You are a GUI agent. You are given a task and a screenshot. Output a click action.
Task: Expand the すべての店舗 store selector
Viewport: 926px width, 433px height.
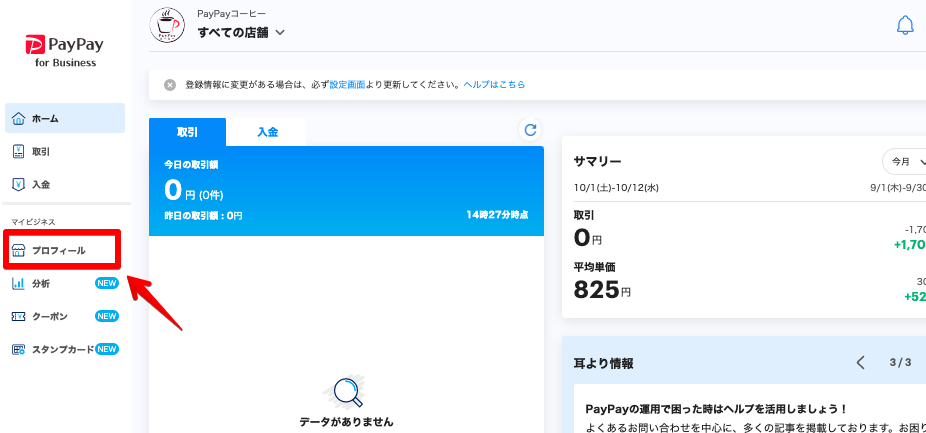click(x=241, y=32)
